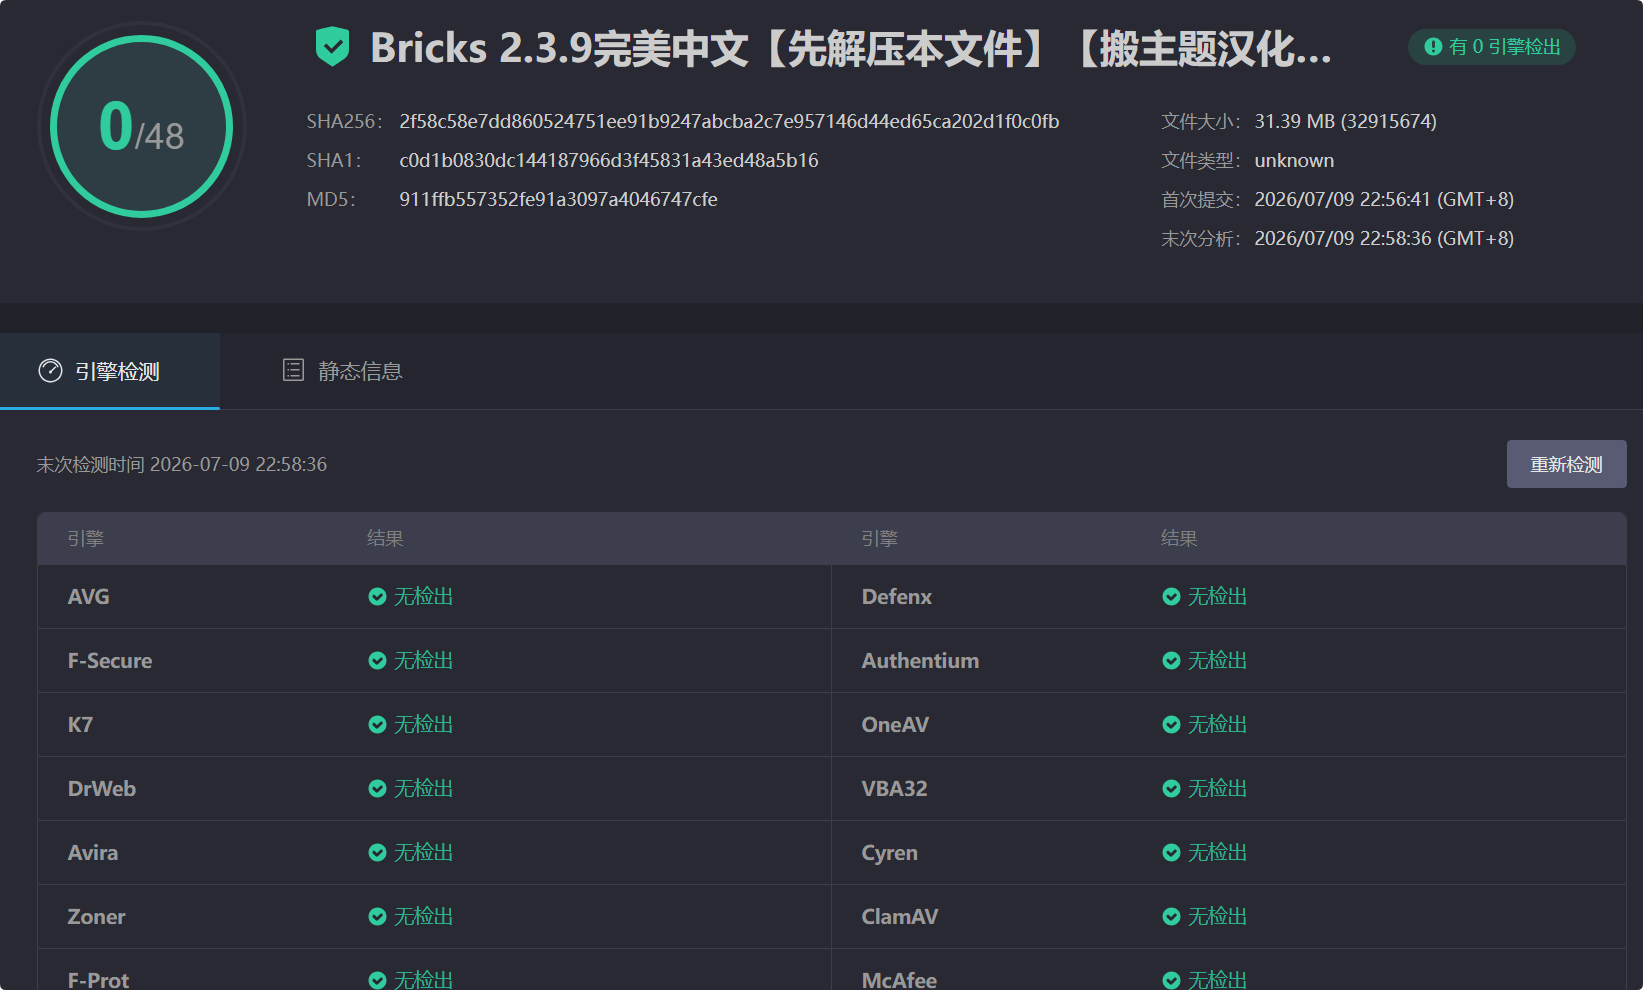Click the Defenx engine name
The image size is (1643, 990).
(897, 597)
